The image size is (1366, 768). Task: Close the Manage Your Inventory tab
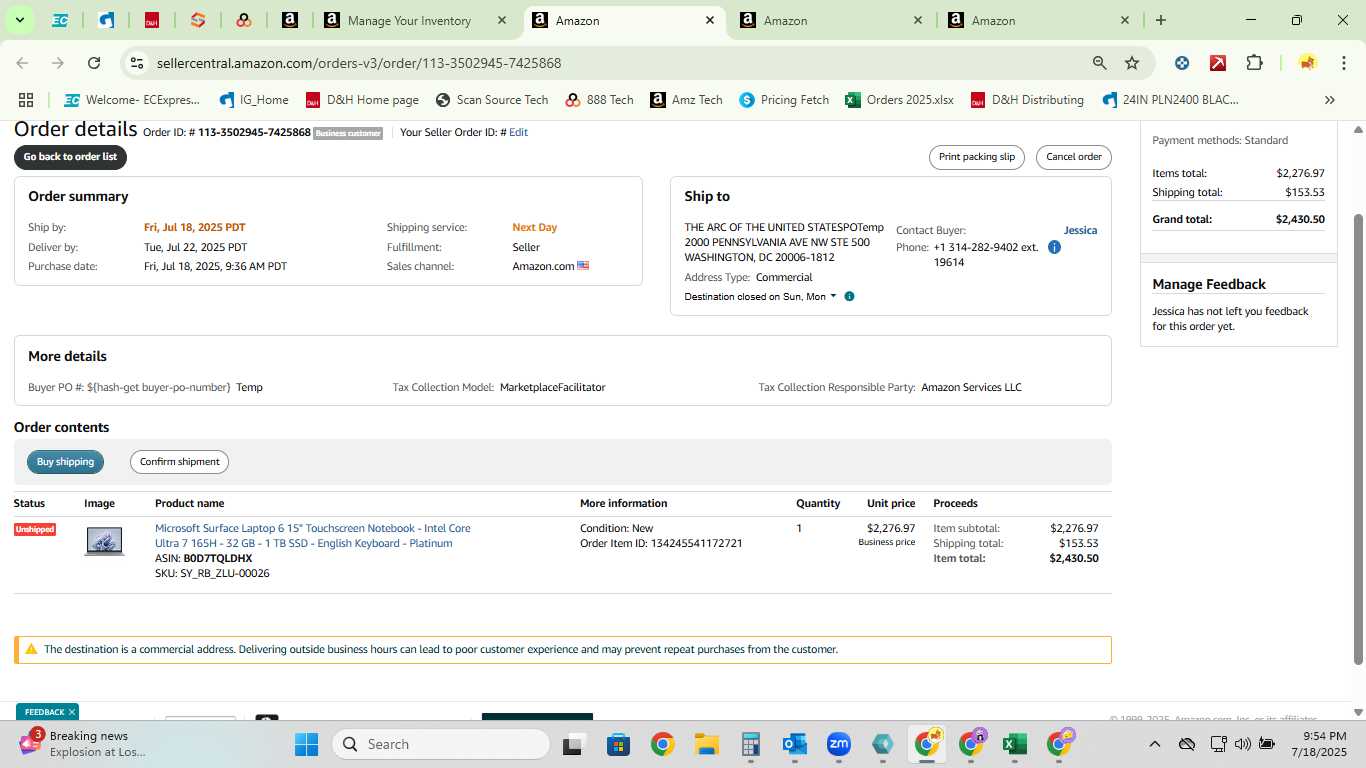coord(502,20)
